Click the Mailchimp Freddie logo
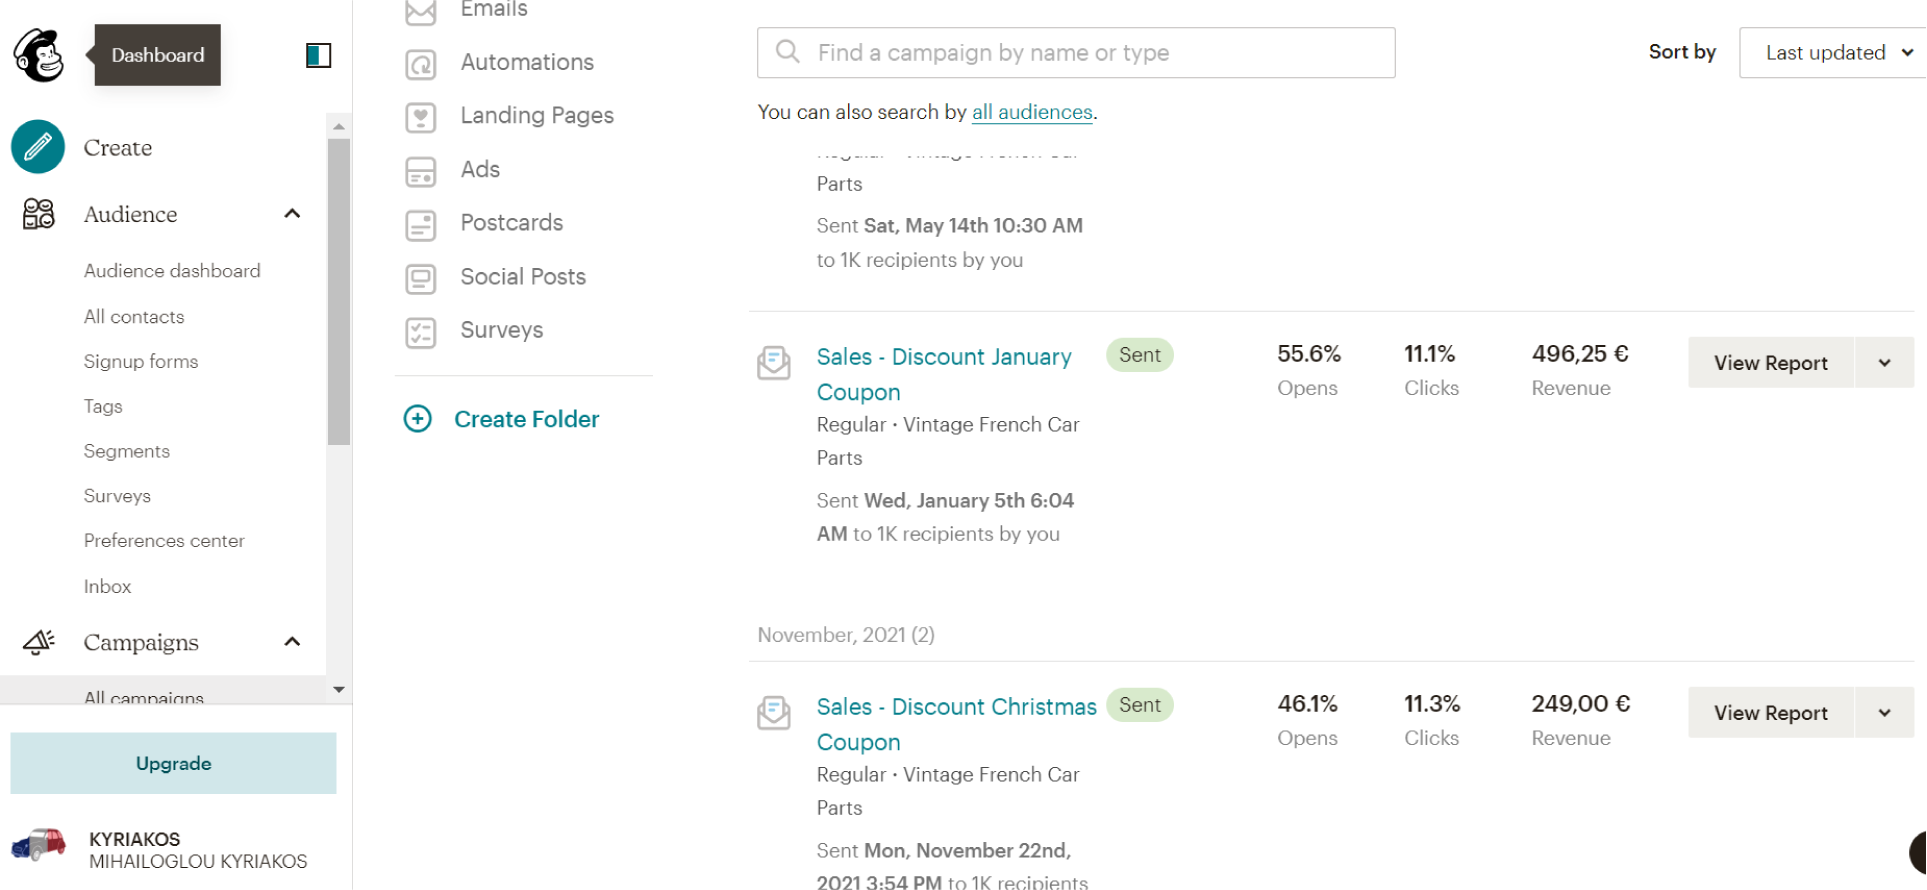Image resolution: width=1927 pixels, height=890 pixels. 39,55
